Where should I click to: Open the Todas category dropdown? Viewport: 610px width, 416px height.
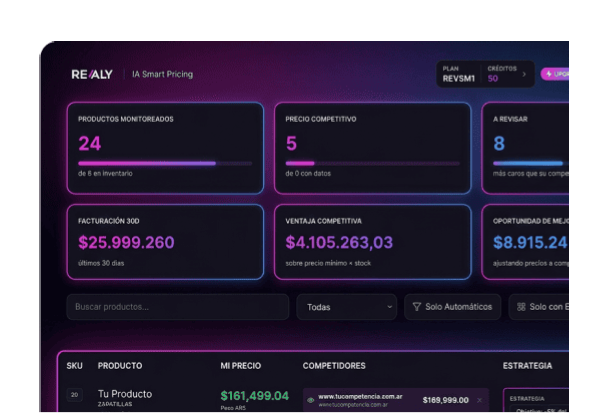[x=346, y=307]
